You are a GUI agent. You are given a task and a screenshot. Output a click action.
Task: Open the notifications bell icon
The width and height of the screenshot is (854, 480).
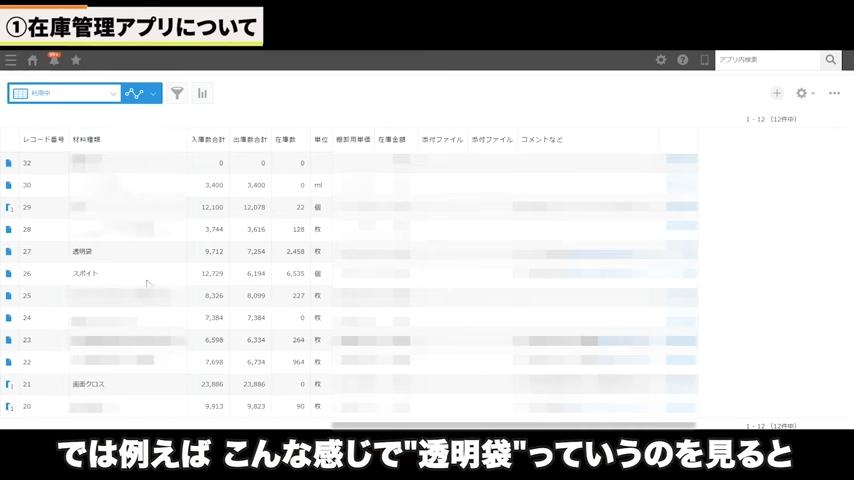click(x=54, y=60)
